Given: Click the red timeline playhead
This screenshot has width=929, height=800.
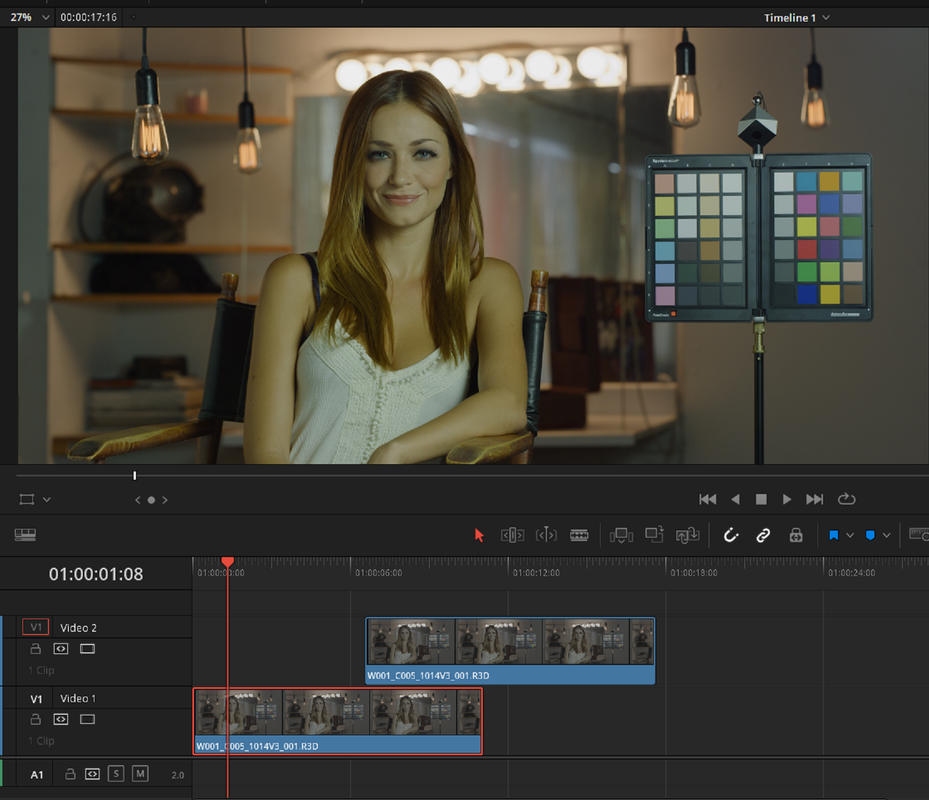Looking at the screenshot, I should pos(228,561).
